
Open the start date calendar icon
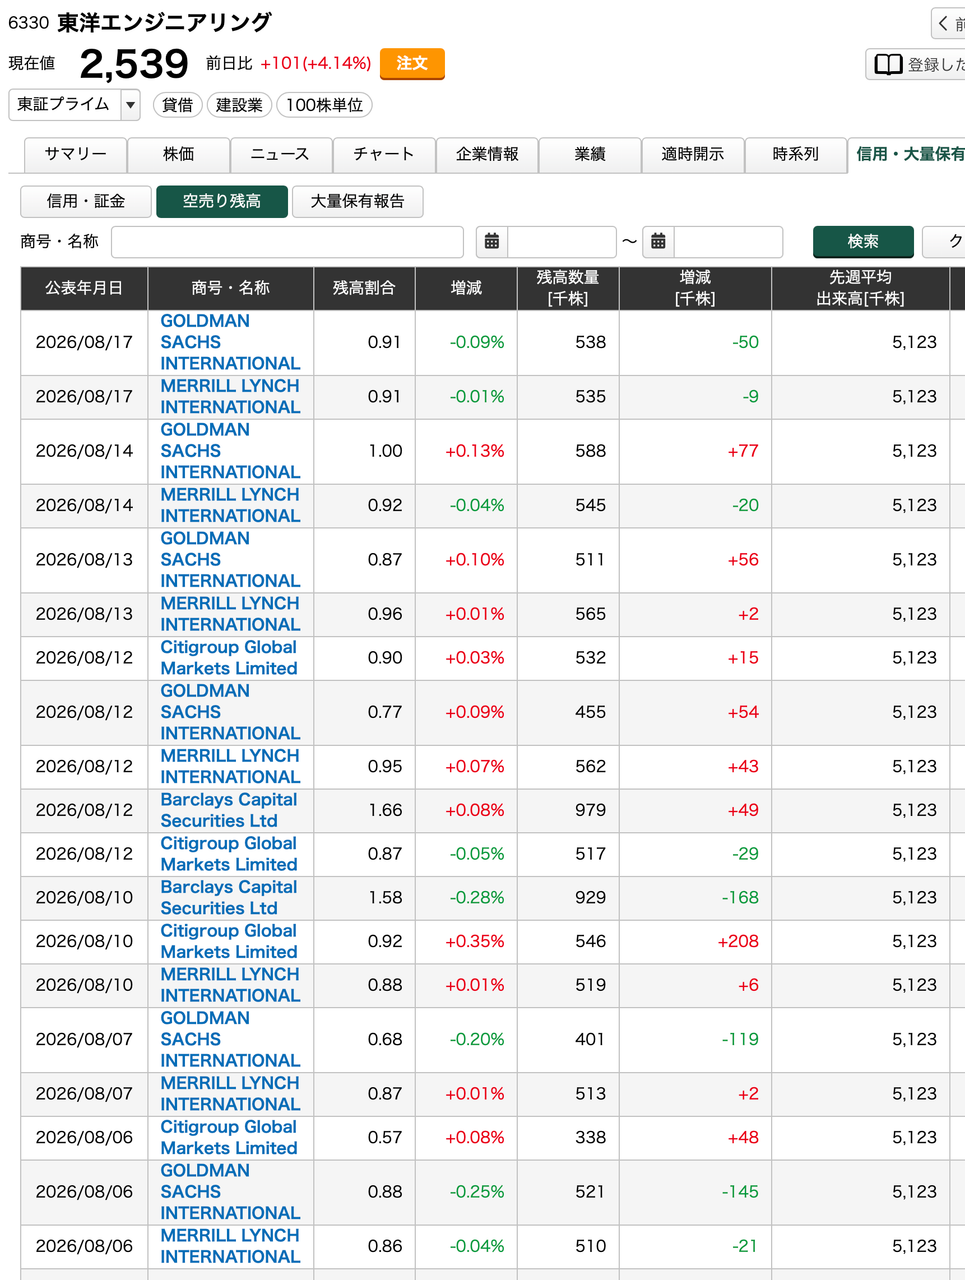pyautogui.click(x=492, y=241)
